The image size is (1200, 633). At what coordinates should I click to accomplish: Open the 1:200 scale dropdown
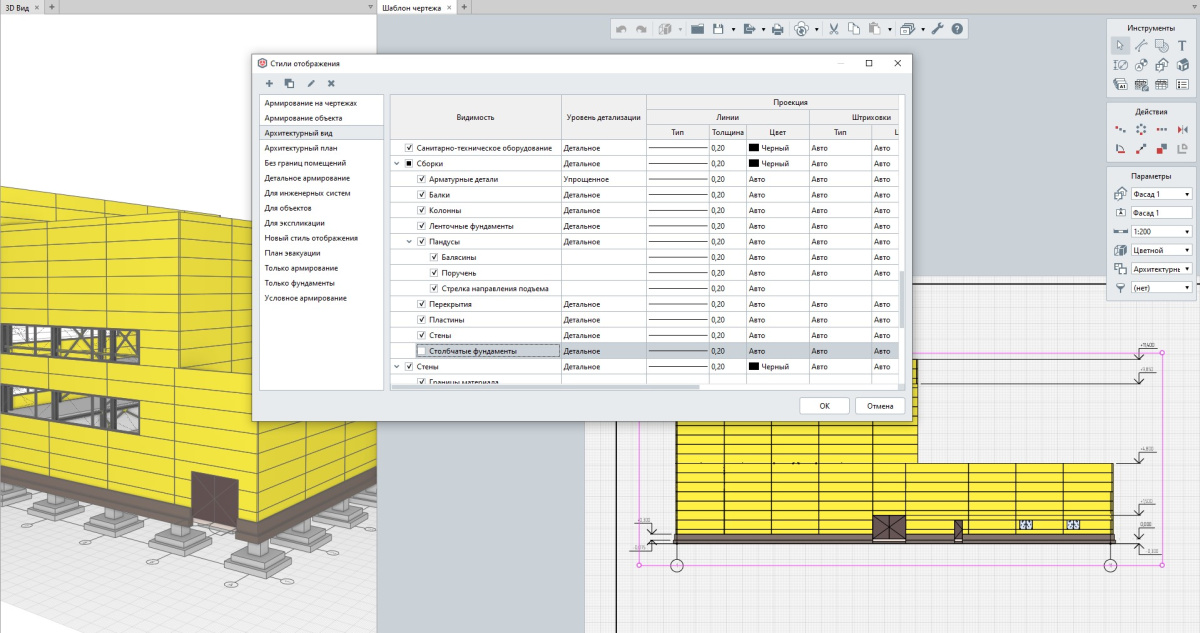click(1160, 231)
